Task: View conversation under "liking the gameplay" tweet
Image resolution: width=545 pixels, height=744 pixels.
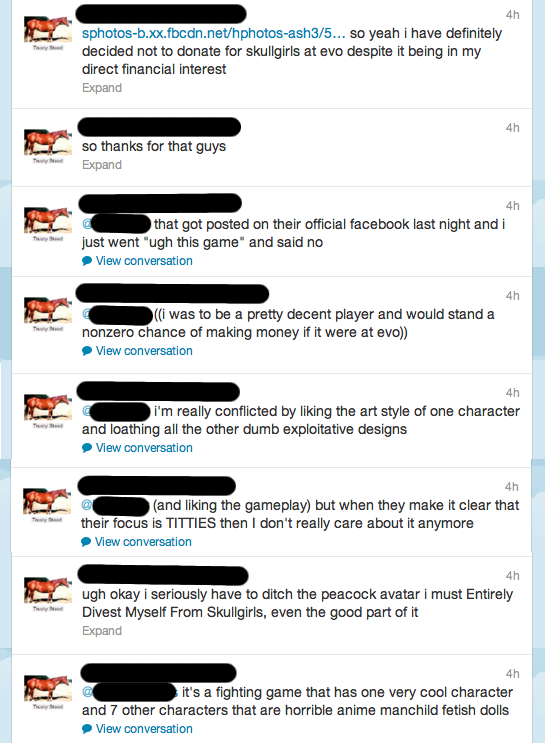Action: (143, 542)
